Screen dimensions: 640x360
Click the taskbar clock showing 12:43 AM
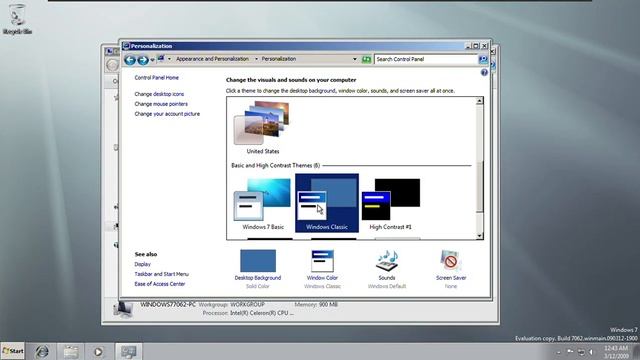pos(616,352)
